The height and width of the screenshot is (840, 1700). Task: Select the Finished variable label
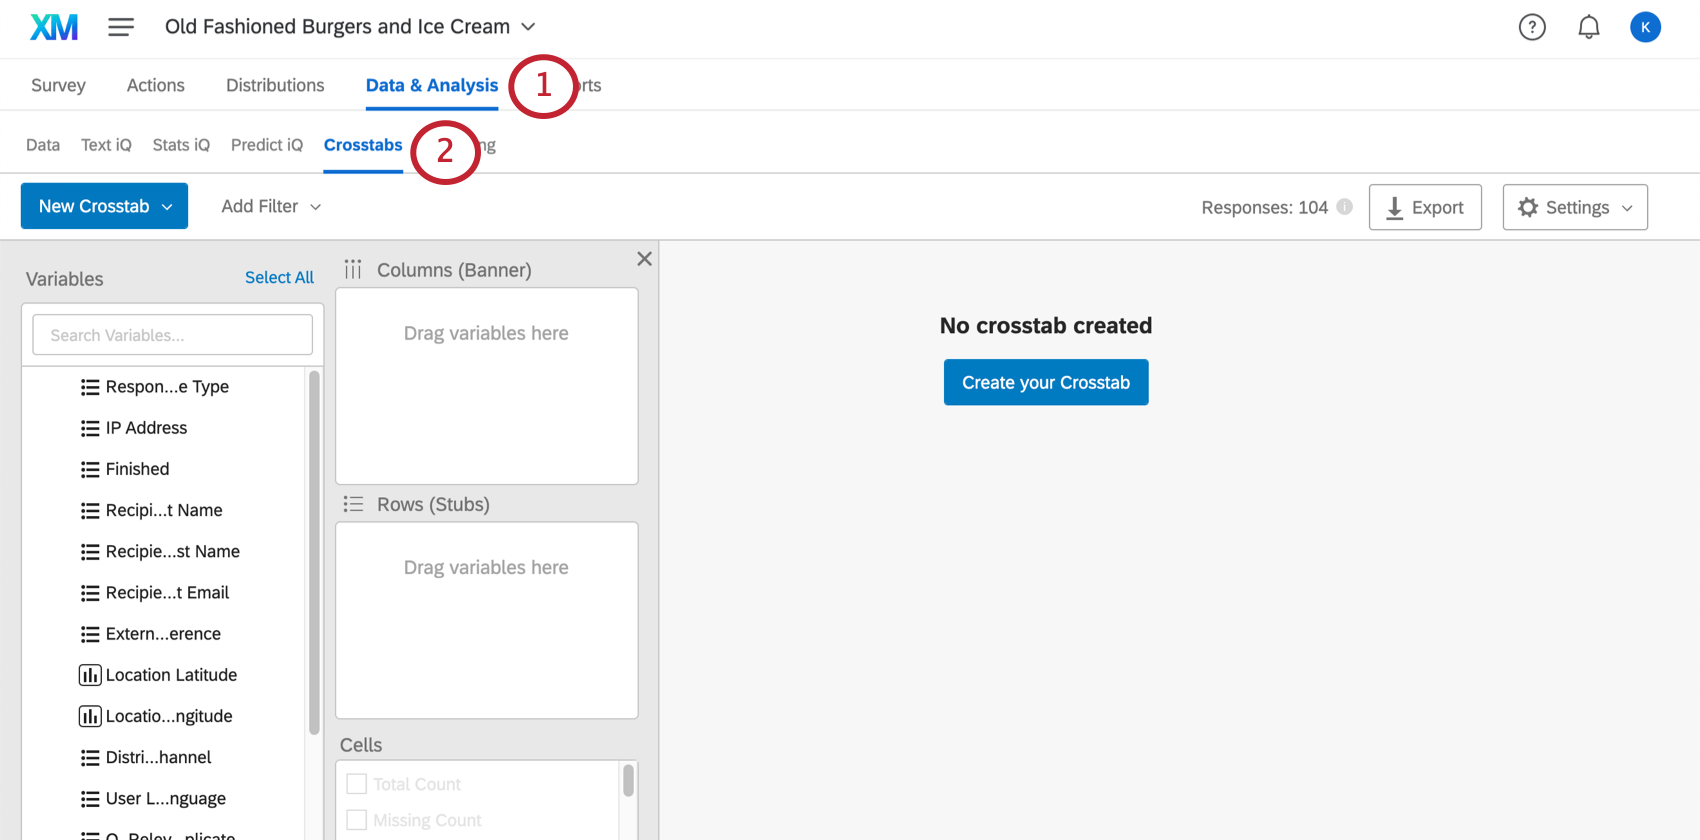click(x=137, y=469)
